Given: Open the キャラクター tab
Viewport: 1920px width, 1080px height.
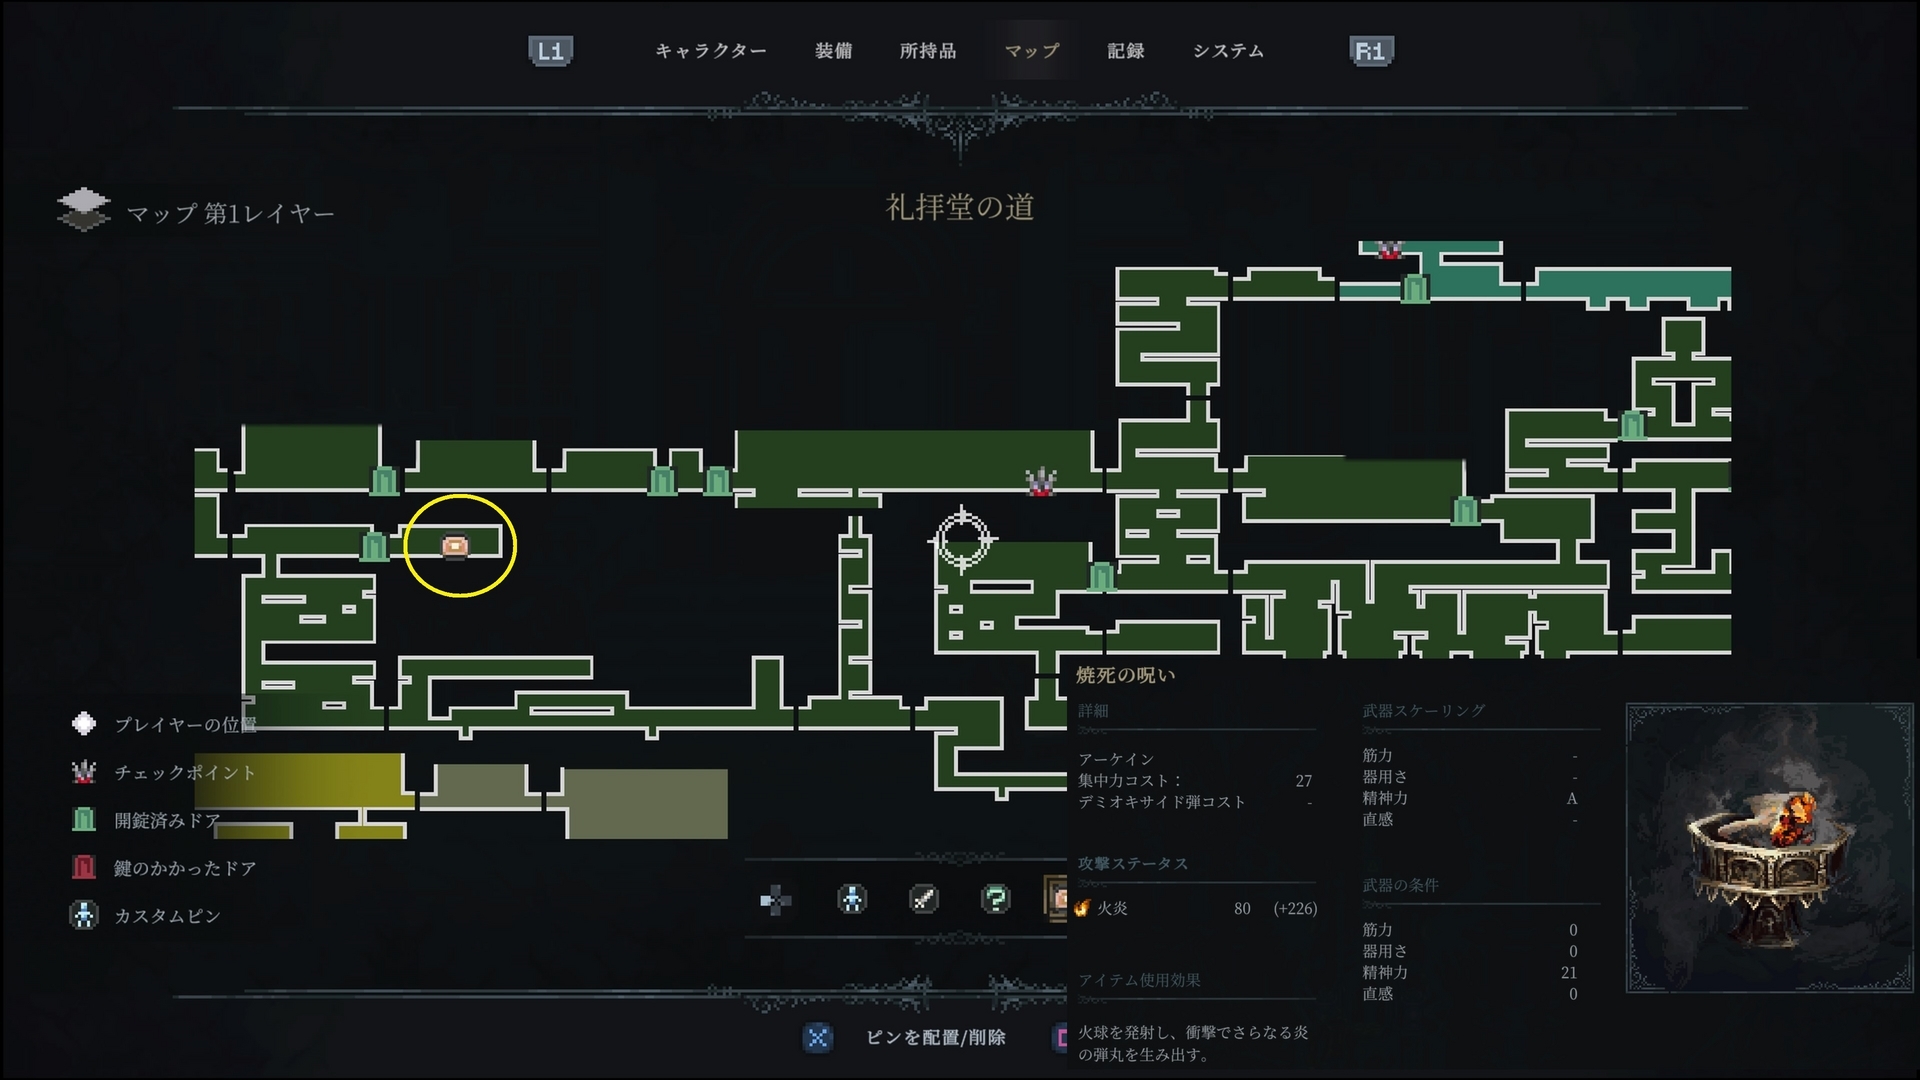Looking at the screenshot, I should click(710, 51).
